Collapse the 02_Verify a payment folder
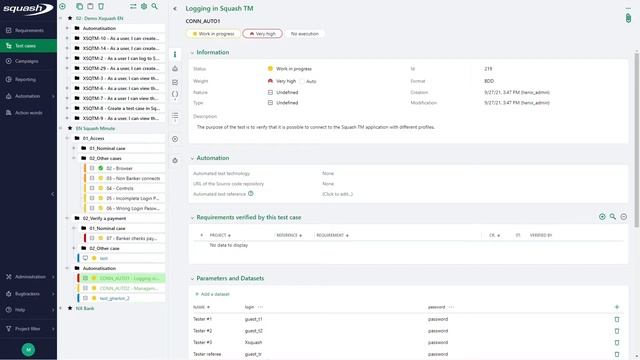Image resolution: width=640 pixels, height=360 pixels. coord(67,218)
